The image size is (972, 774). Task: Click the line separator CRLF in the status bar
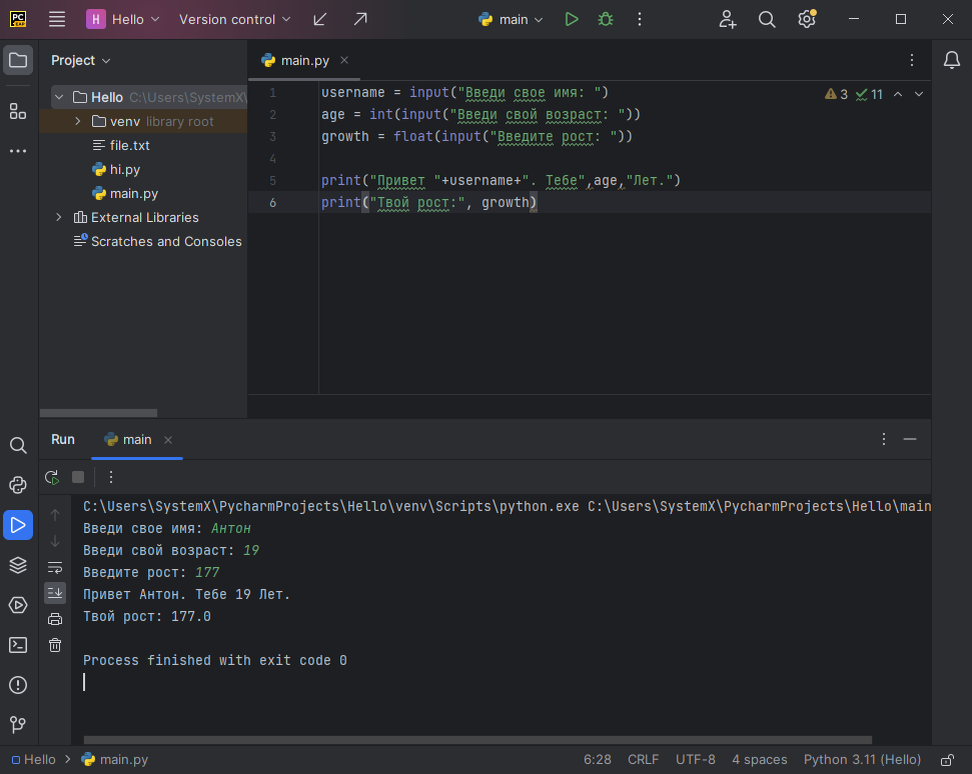point(643,760)
